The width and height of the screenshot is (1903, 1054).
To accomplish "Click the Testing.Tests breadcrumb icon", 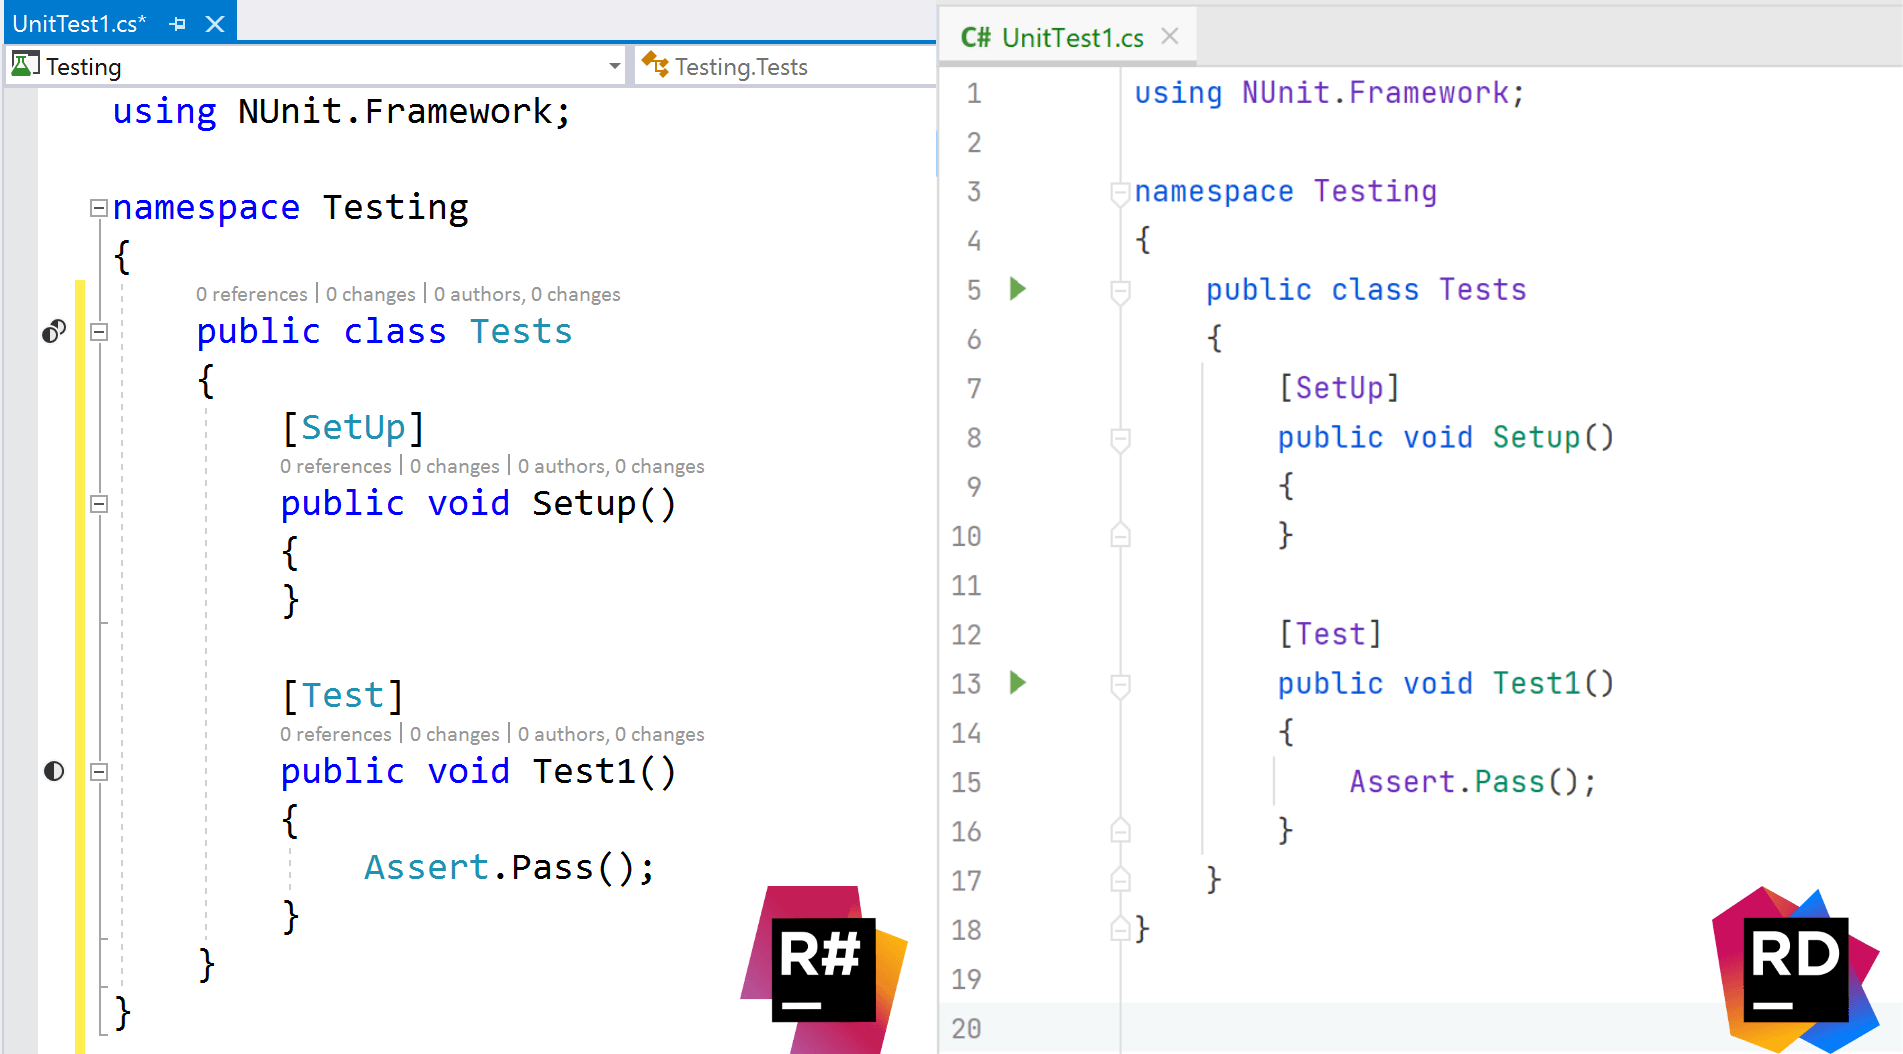I will pos(656,65).
